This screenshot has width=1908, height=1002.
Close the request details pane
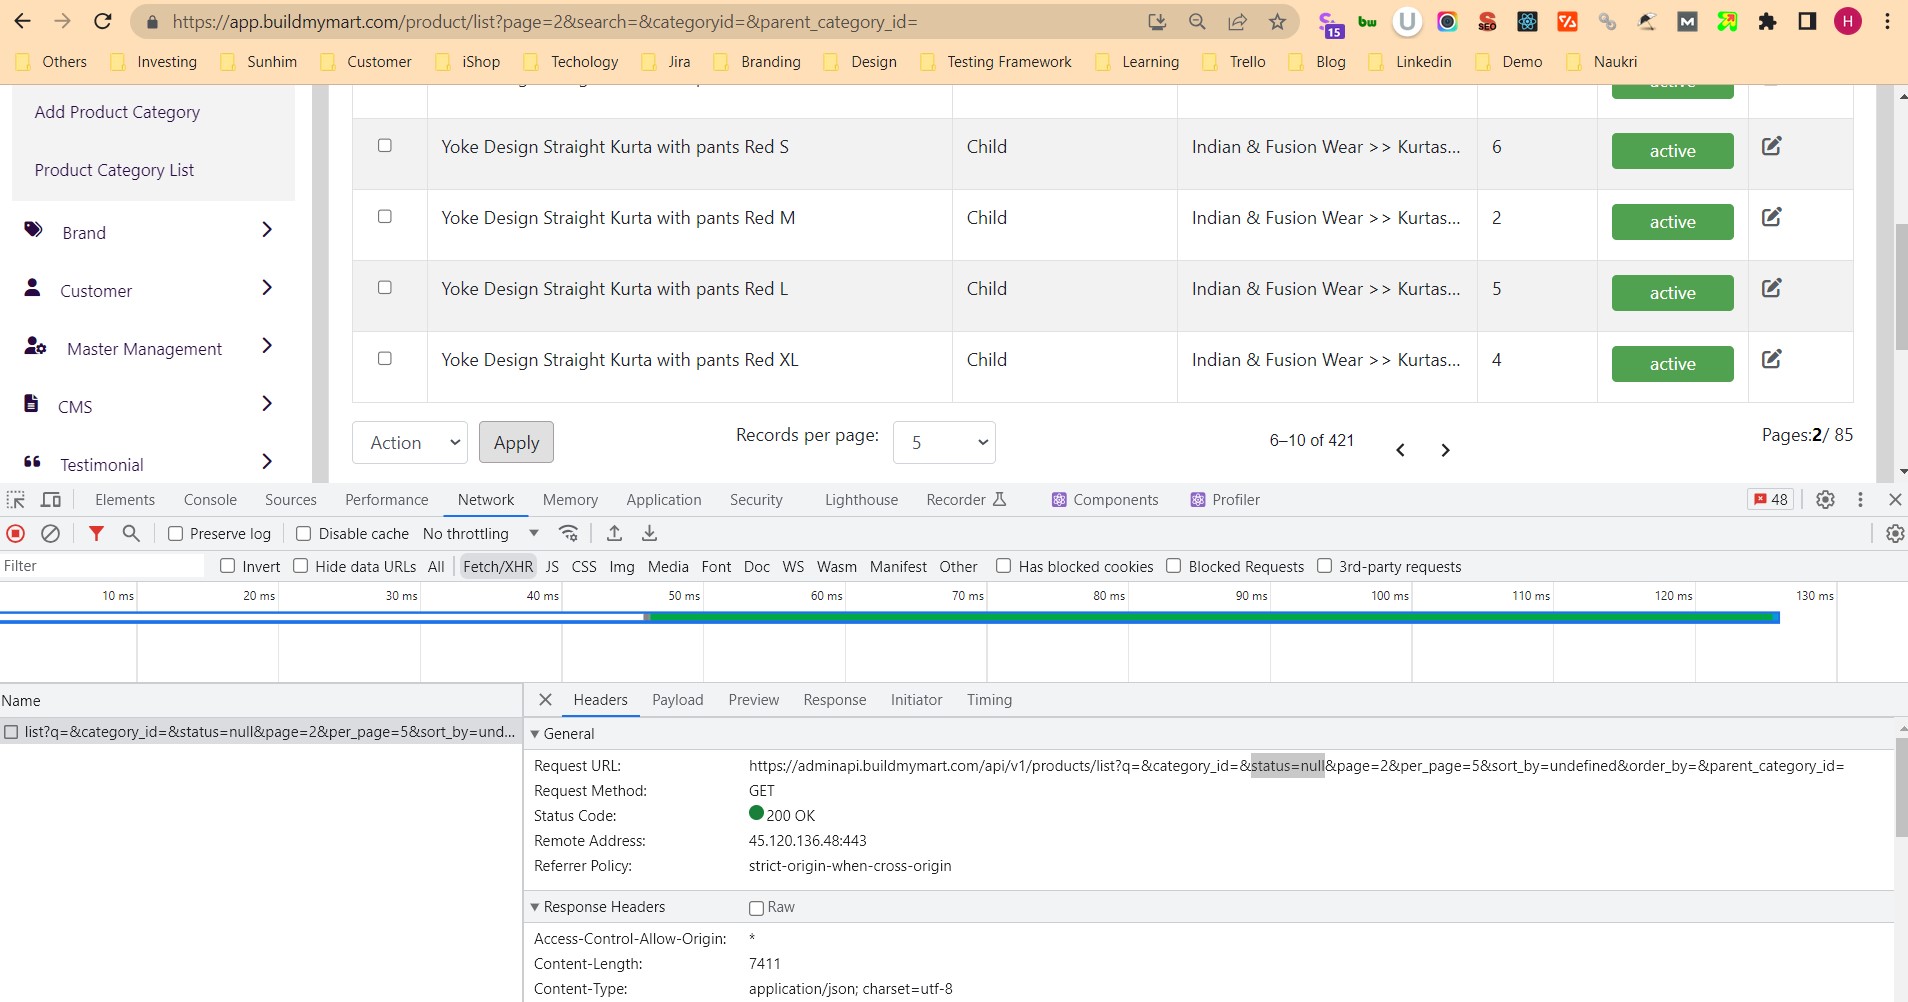(x=545, y=700)
